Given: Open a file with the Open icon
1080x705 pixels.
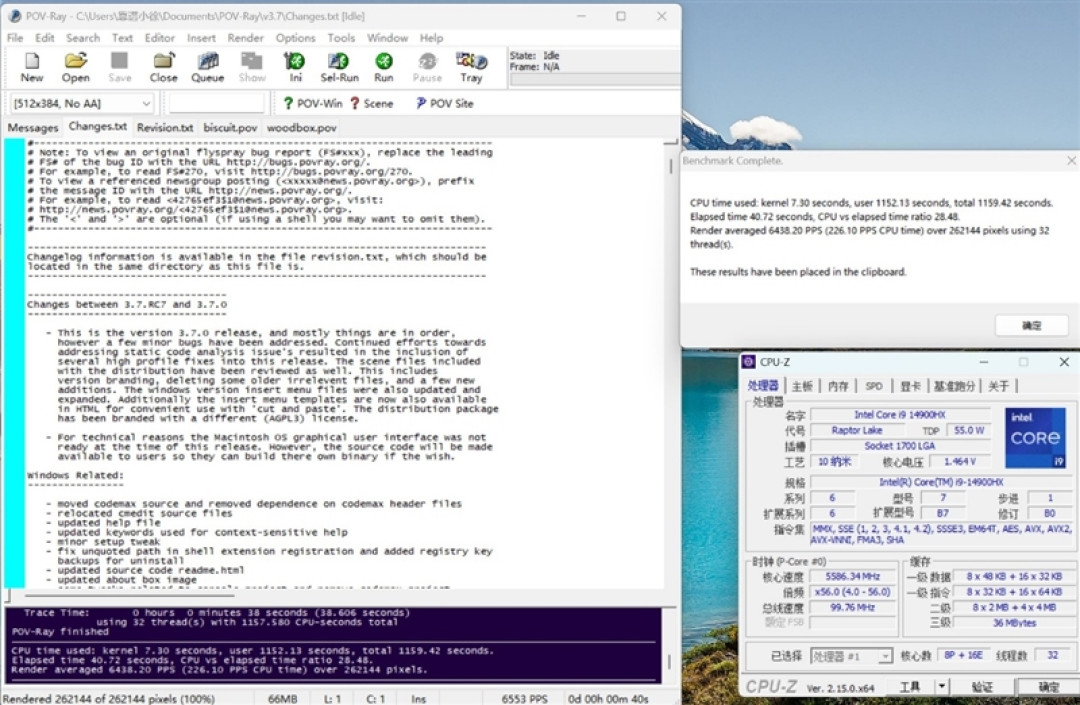Looking at the screenshot, I should 76,67.
